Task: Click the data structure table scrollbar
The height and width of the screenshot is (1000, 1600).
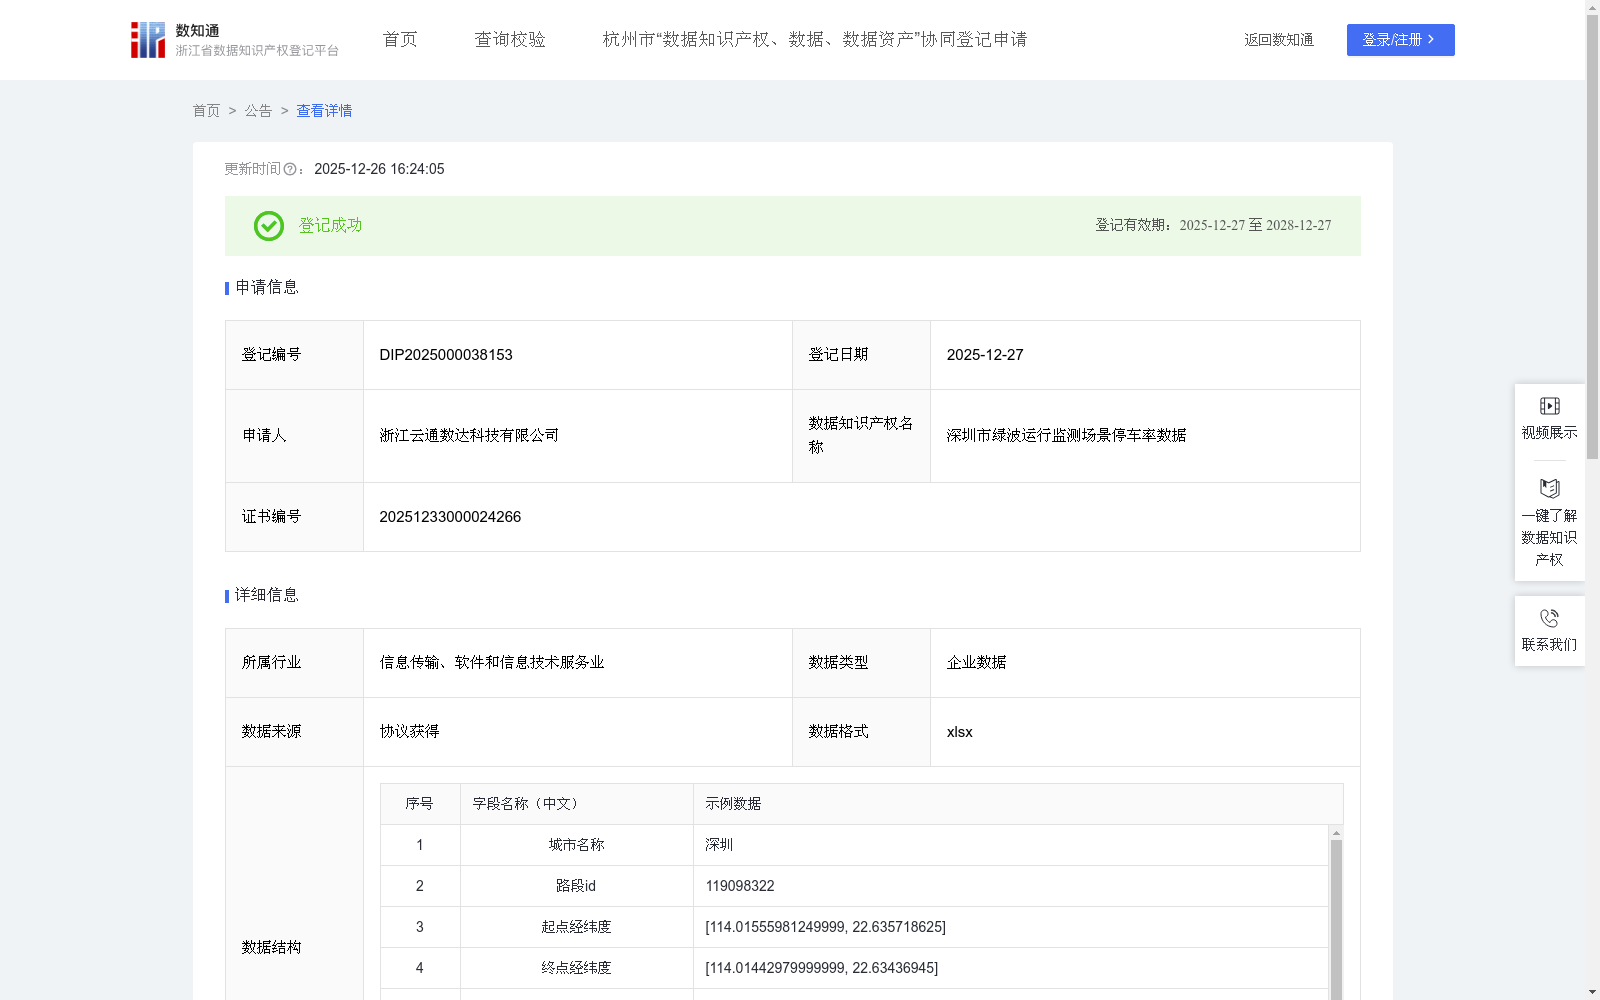Action: [1336, 920]
